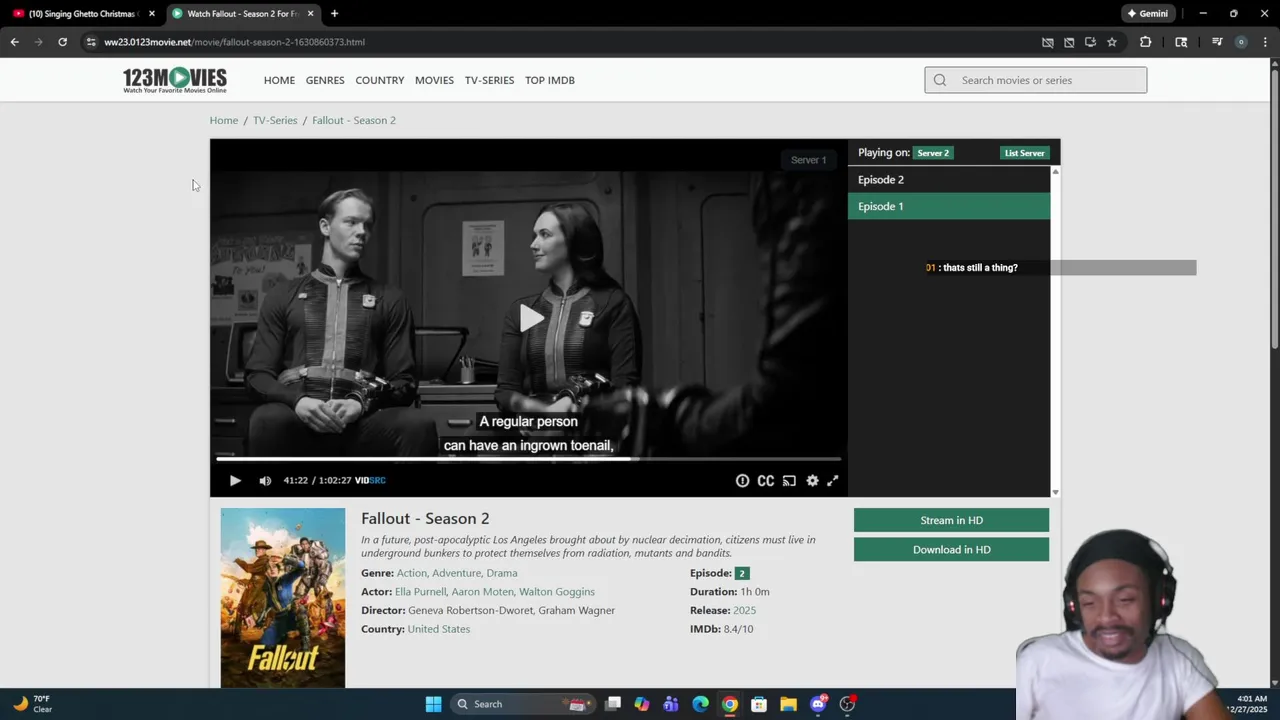Open TOP IMDB nav item
1280x720 pixels.
pos(550,80)
